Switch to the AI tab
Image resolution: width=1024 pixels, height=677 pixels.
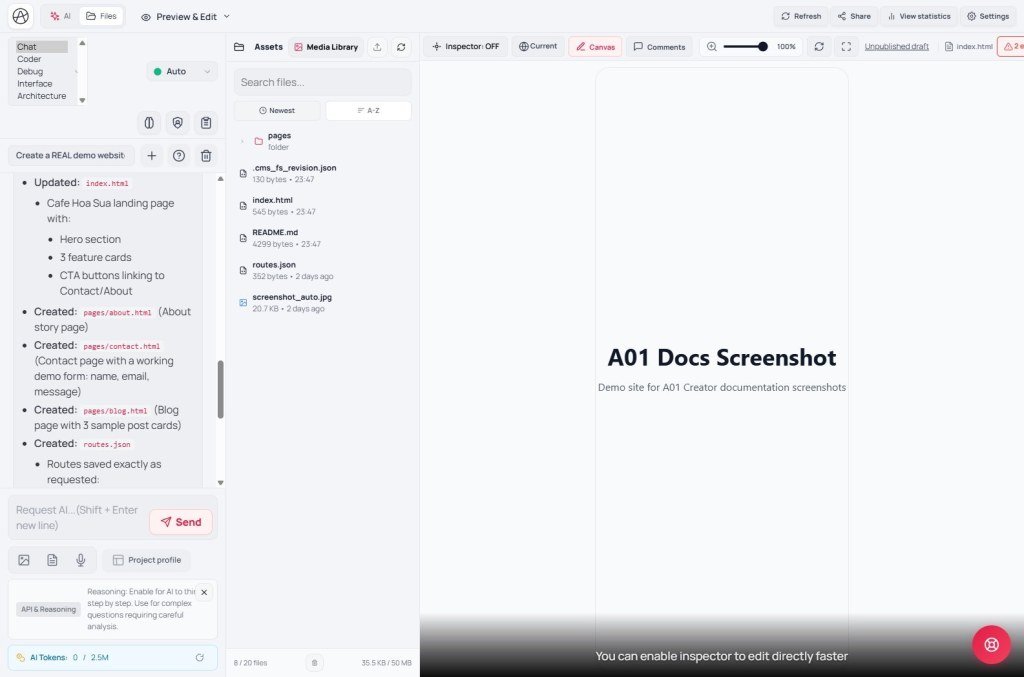pyautogui.click(x=60, y=16)
